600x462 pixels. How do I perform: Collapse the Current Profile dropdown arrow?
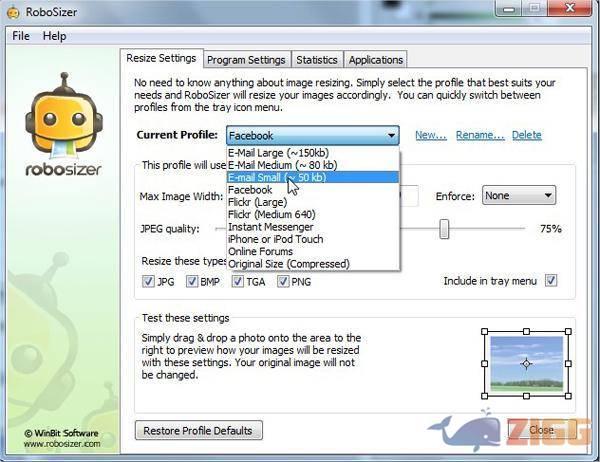click(x=389, y=136)
